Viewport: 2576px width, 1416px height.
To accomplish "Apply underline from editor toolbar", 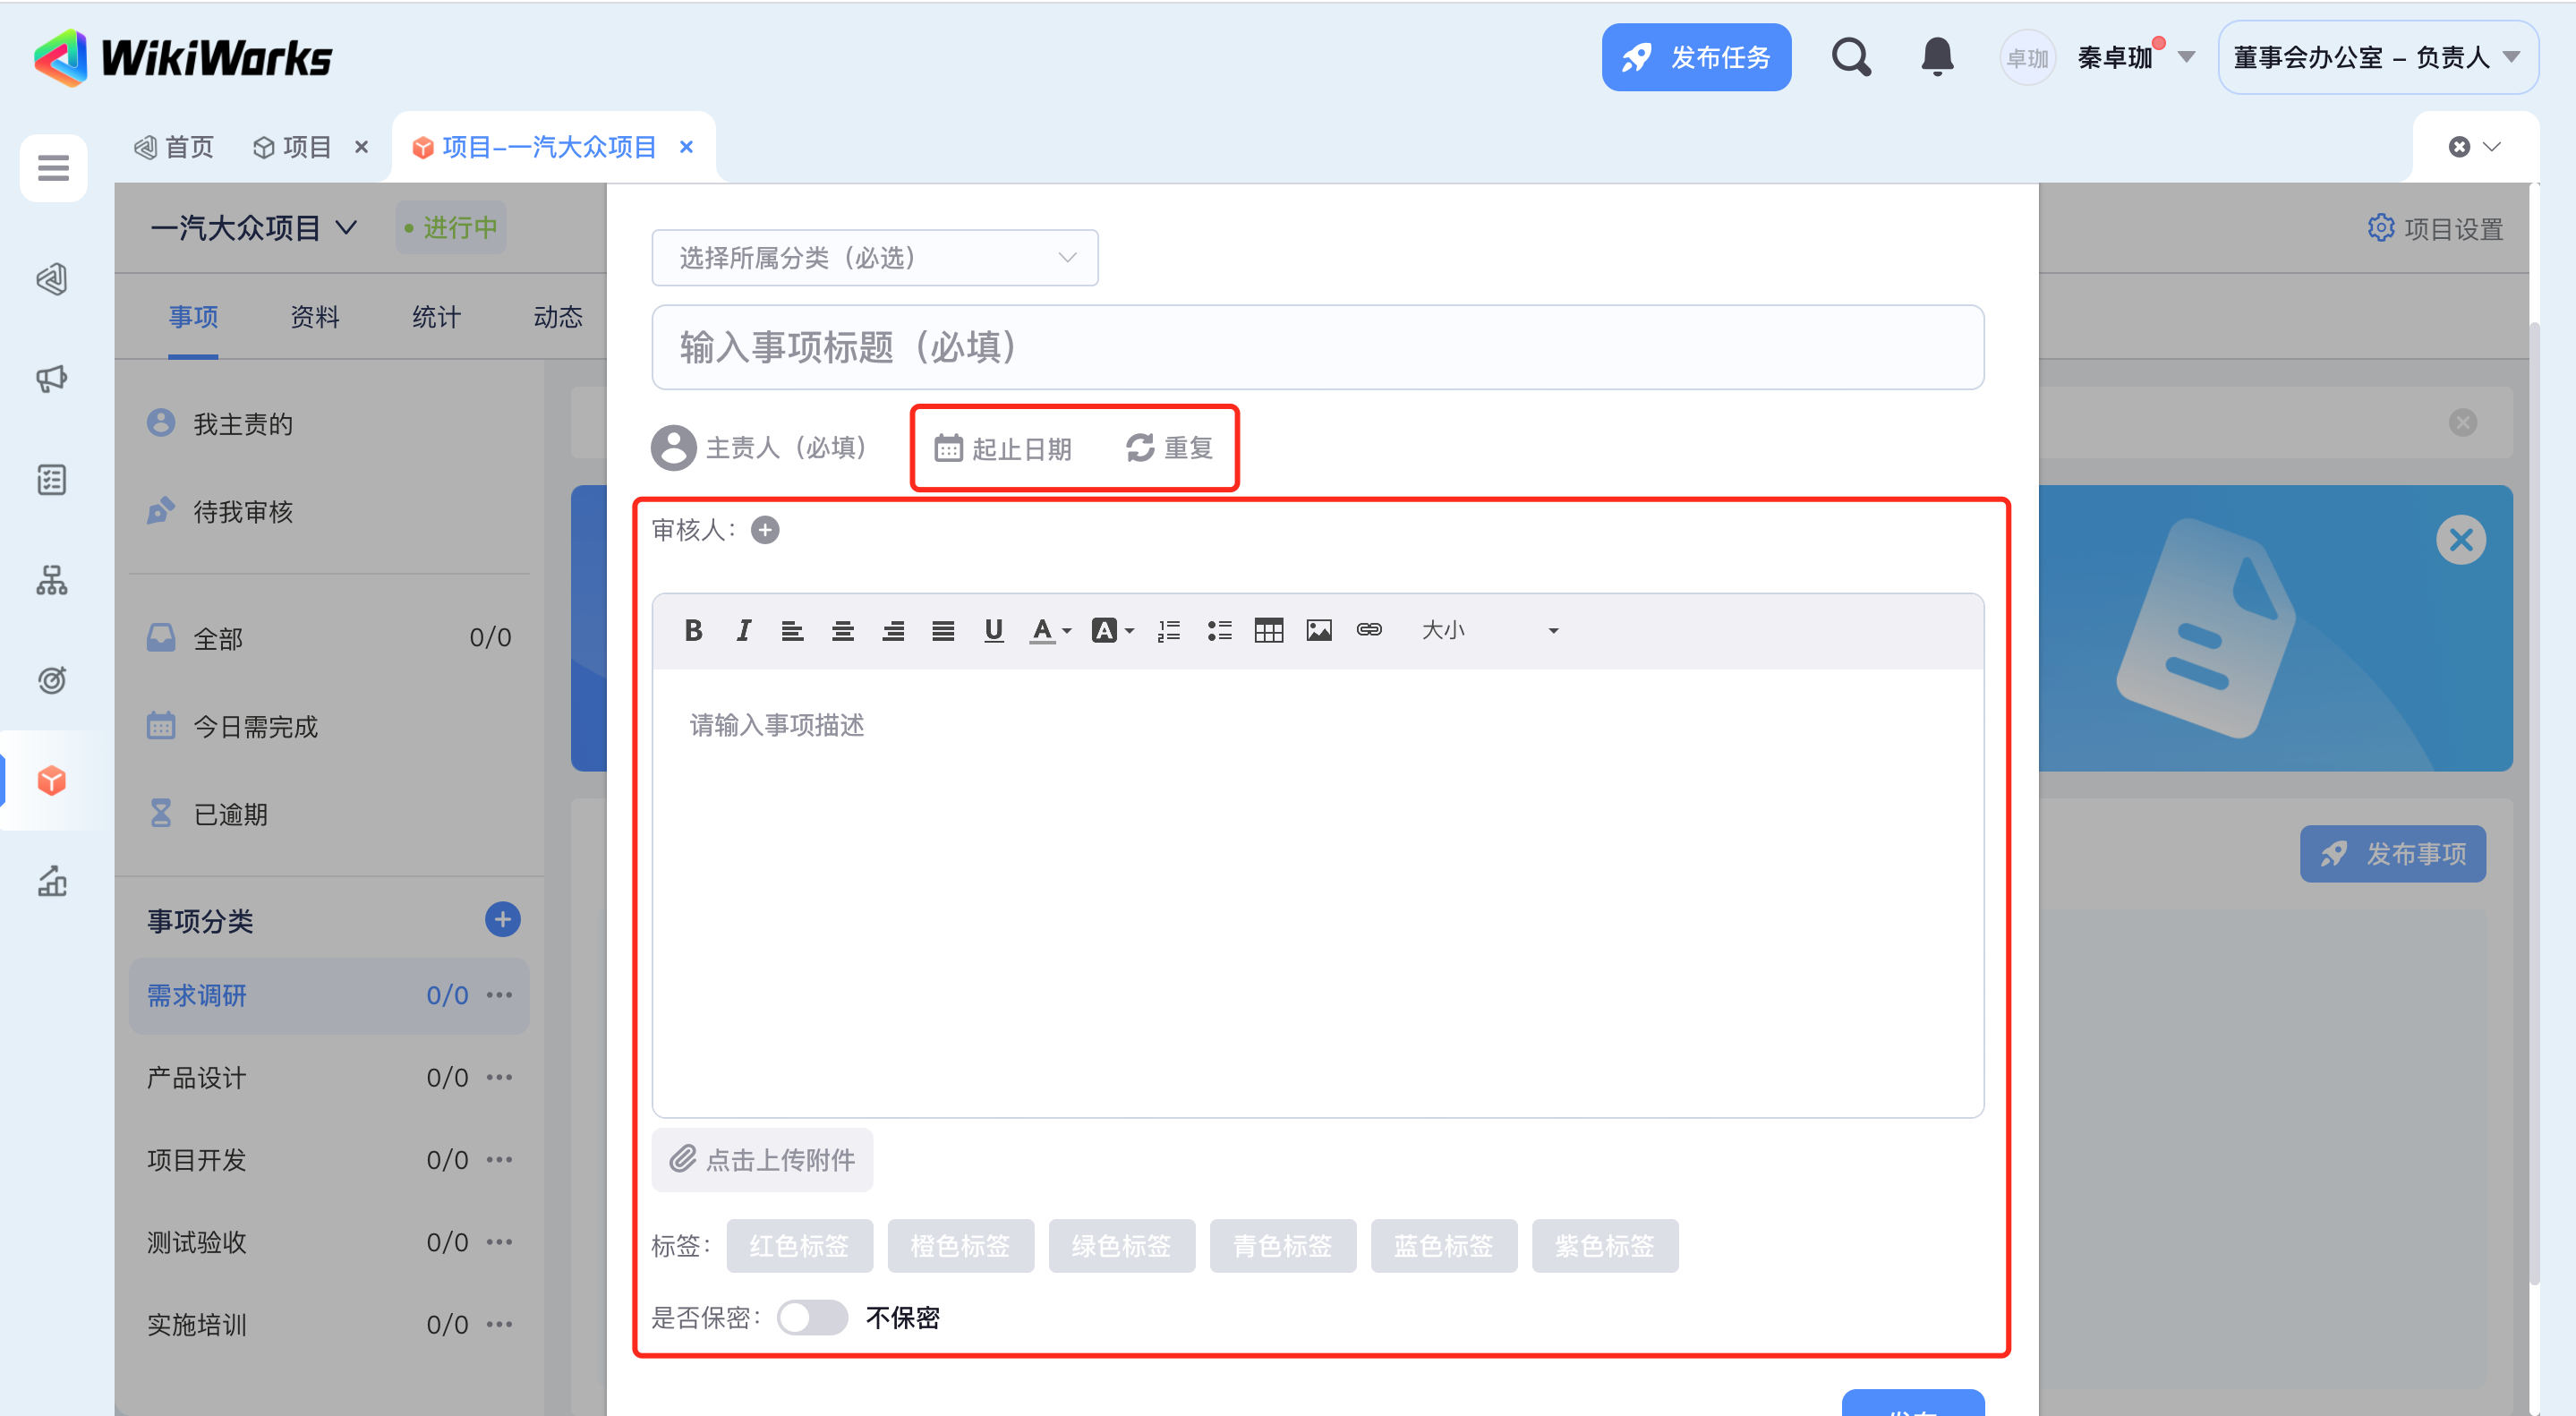I will coord(993,630).
